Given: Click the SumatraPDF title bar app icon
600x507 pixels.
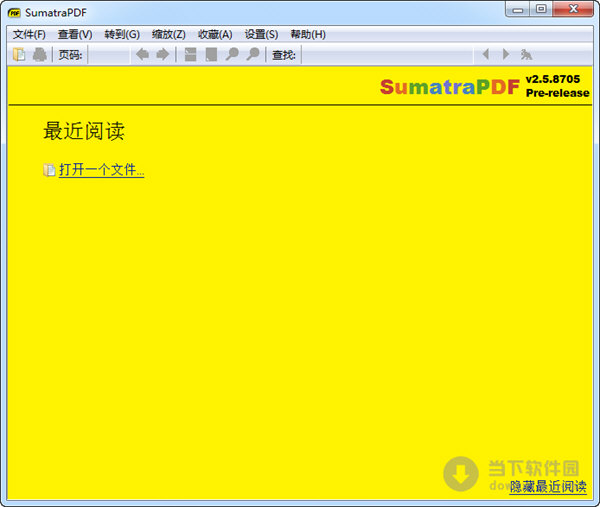Looking at the screenshot, I should click(15, 13).
